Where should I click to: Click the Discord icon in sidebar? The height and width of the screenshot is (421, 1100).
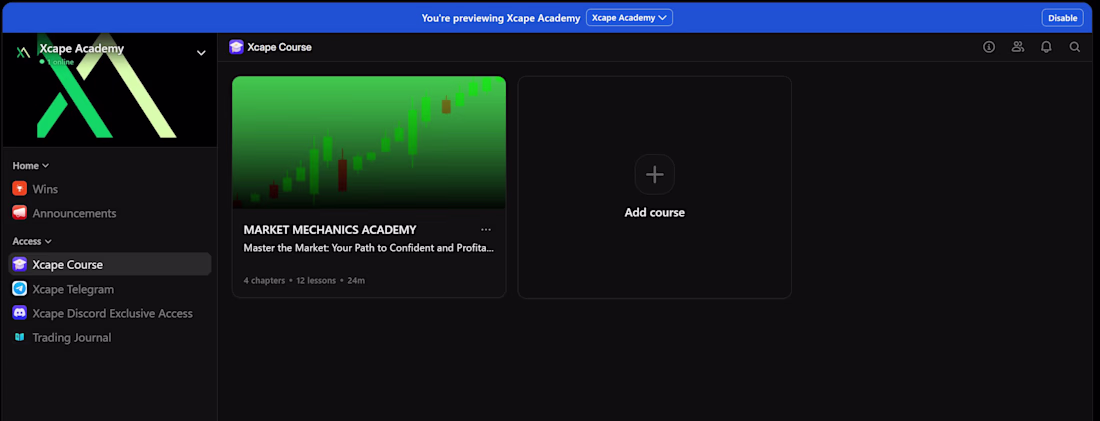20,313
